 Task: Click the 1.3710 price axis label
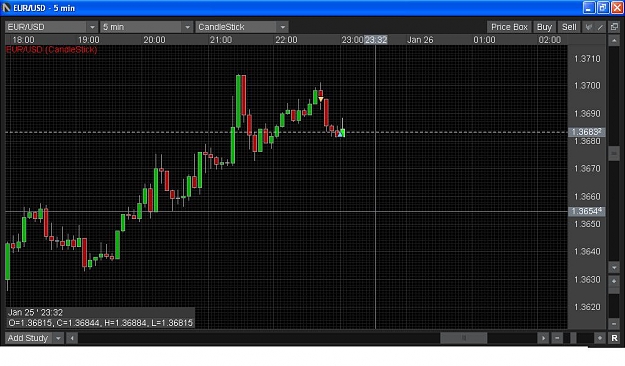[587, 59]
